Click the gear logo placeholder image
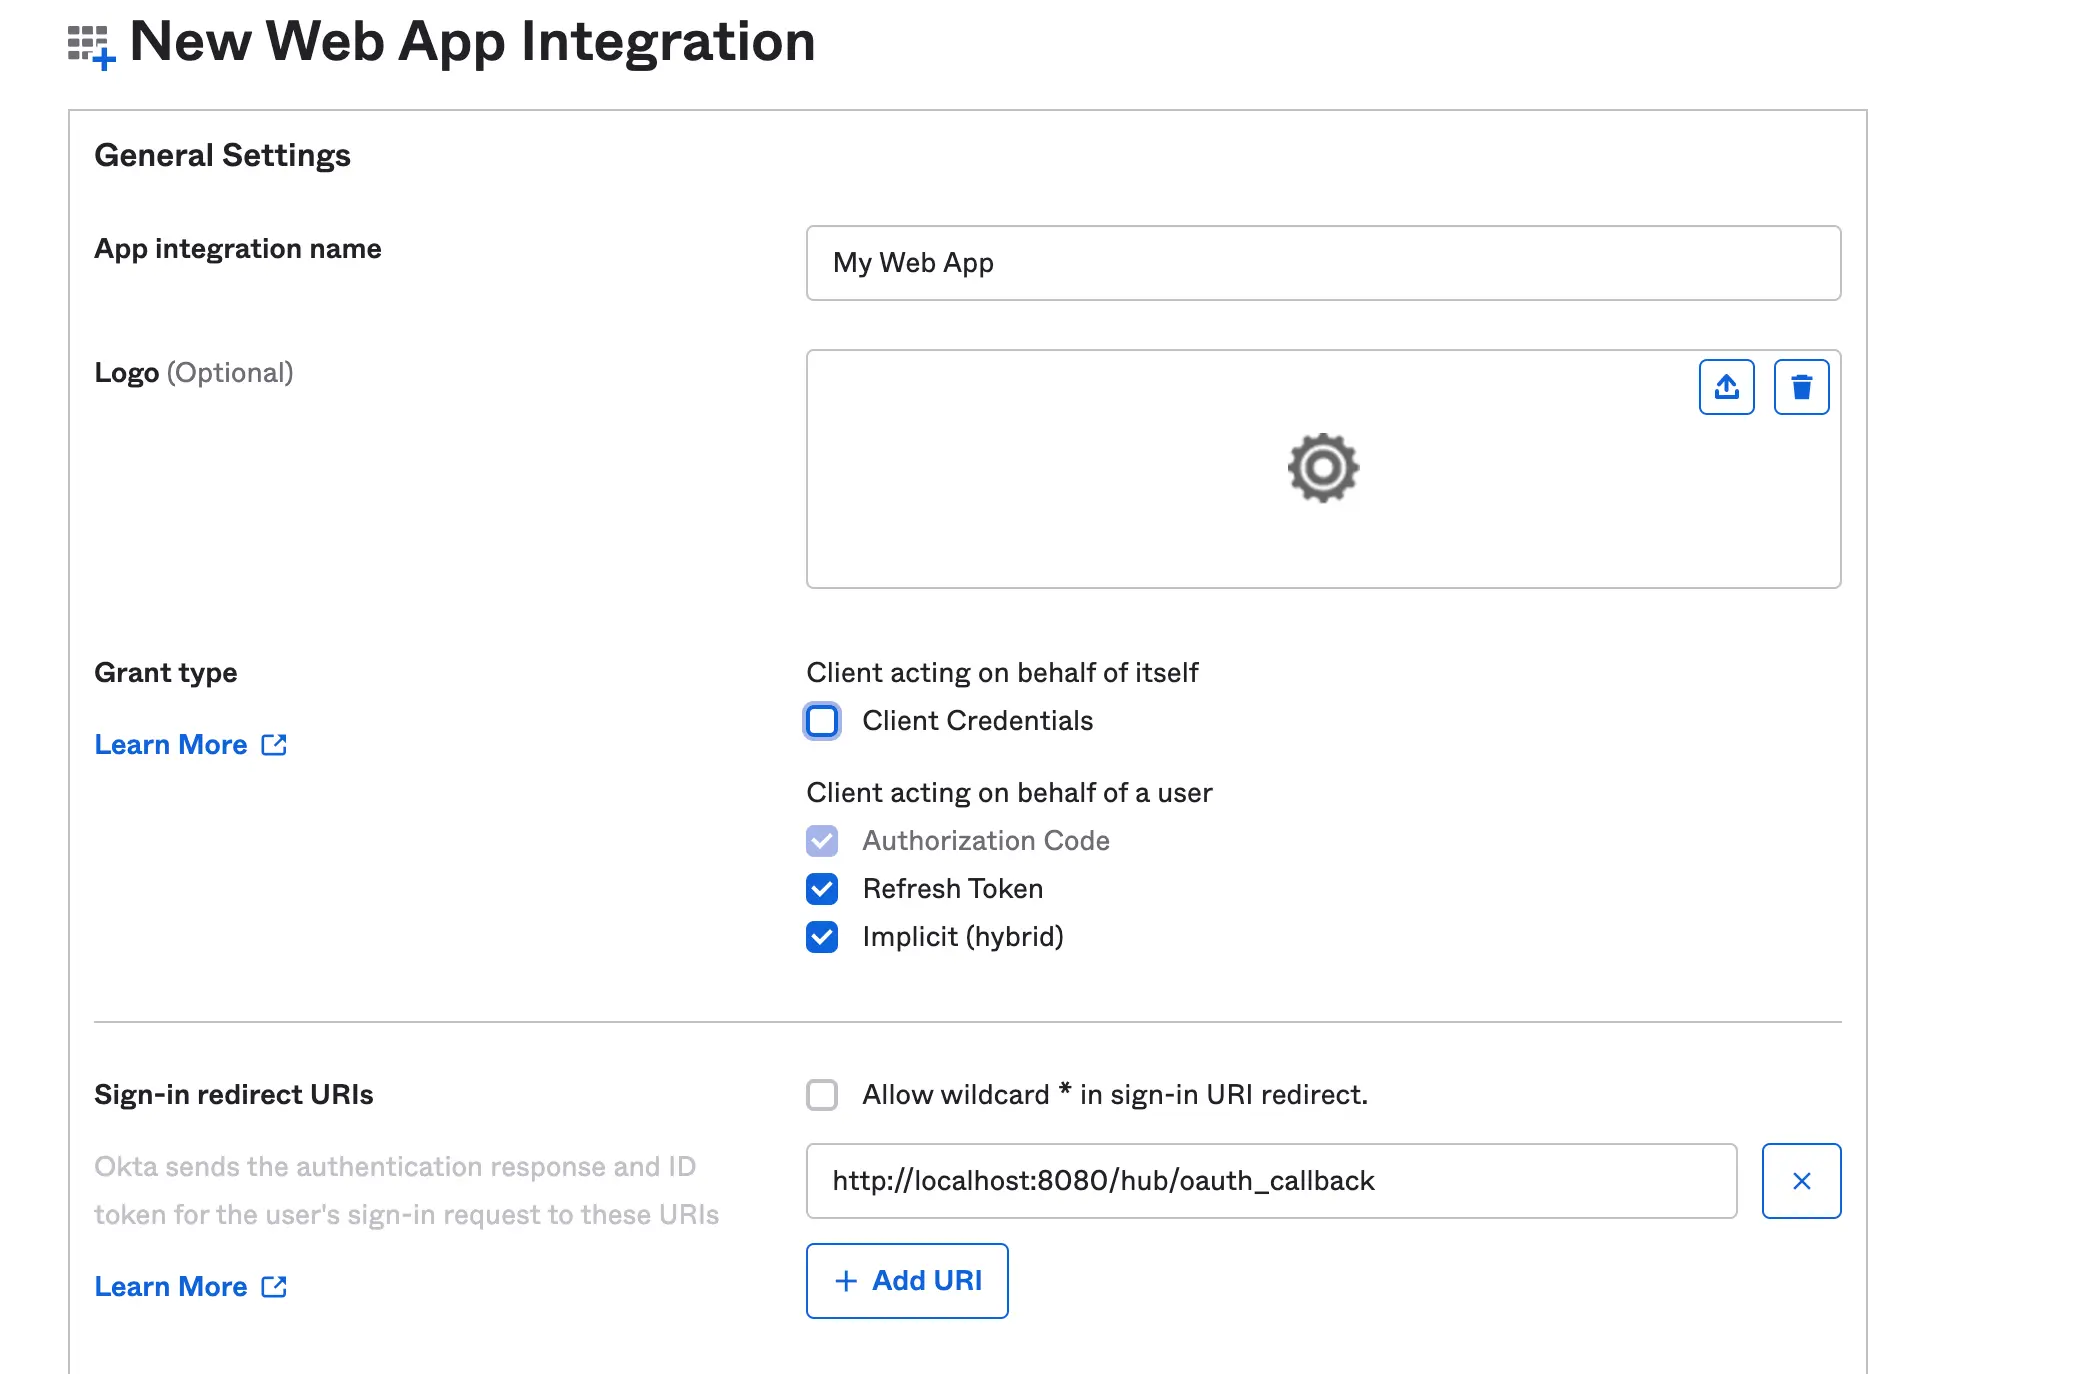Viewport: 2086px width, 1374px height. tap(1323, 468)
